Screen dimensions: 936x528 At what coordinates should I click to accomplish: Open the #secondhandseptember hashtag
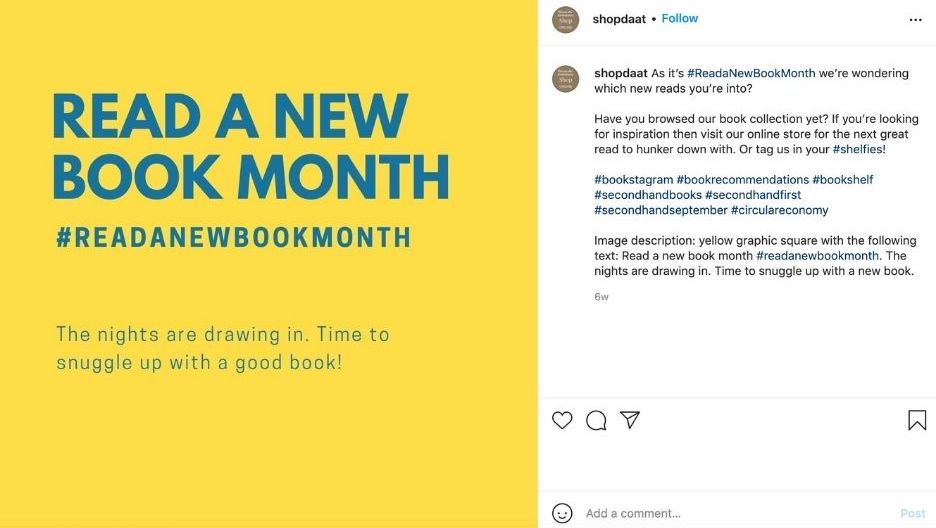pyautogui.click(x=661, y=210)
